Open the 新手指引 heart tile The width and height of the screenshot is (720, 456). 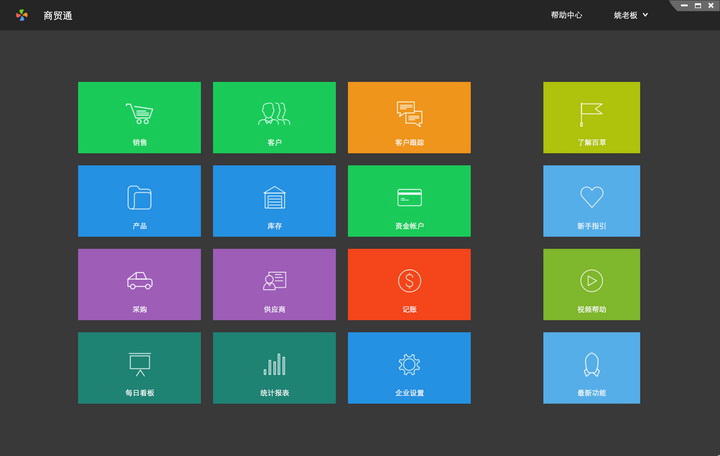(x=591, y=201)
